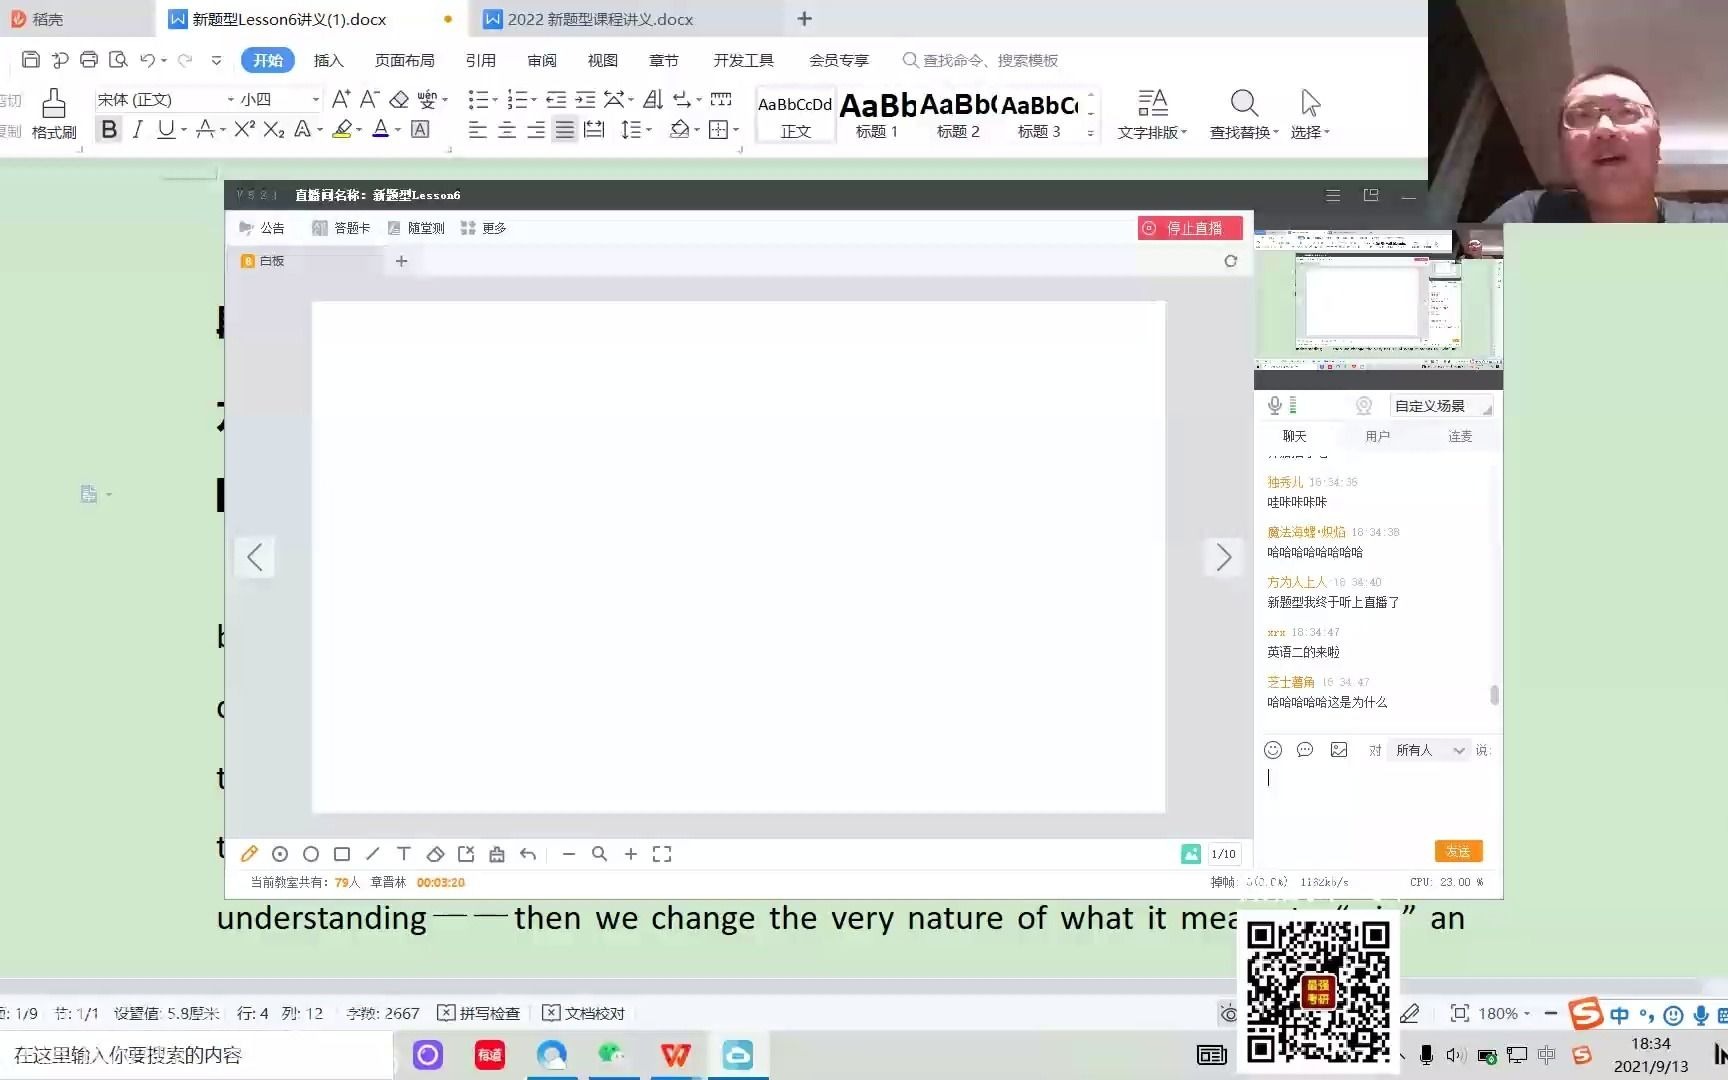
Task: Open the 引用 ribbon tab
Action: (x=480, y=60)
